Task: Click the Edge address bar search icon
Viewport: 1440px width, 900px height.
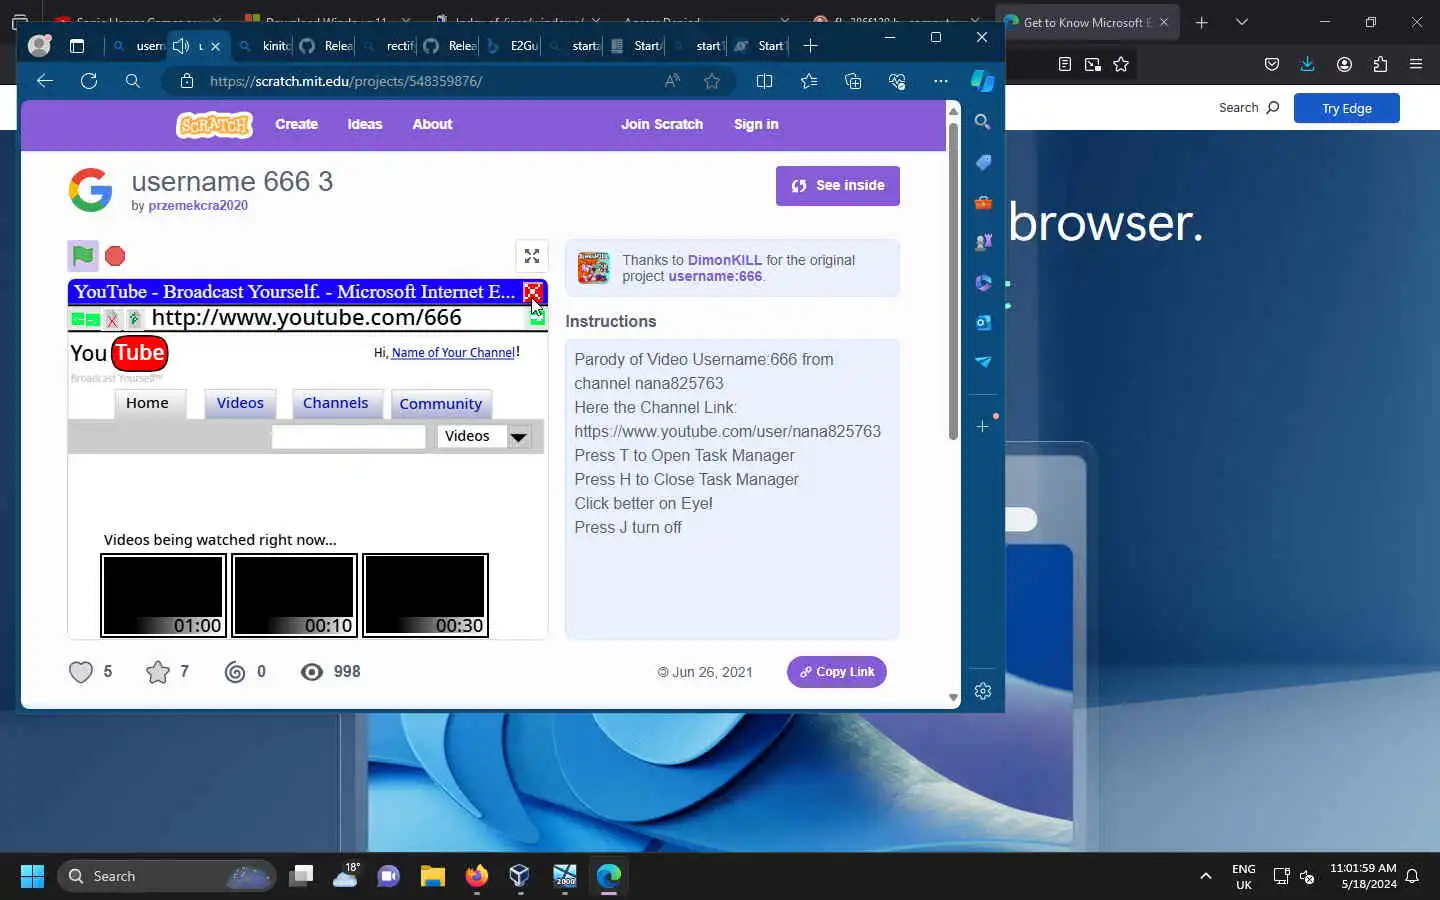Action: pyautogui.click(x=133, y=81)
